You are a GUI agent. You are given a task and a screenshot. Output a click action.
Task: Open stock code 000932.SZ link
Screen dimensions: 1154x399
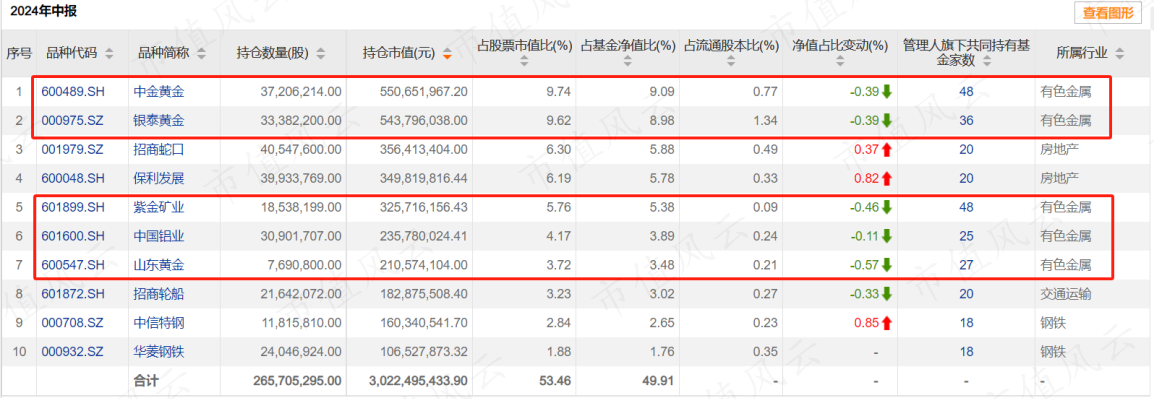tap(73, 352)
